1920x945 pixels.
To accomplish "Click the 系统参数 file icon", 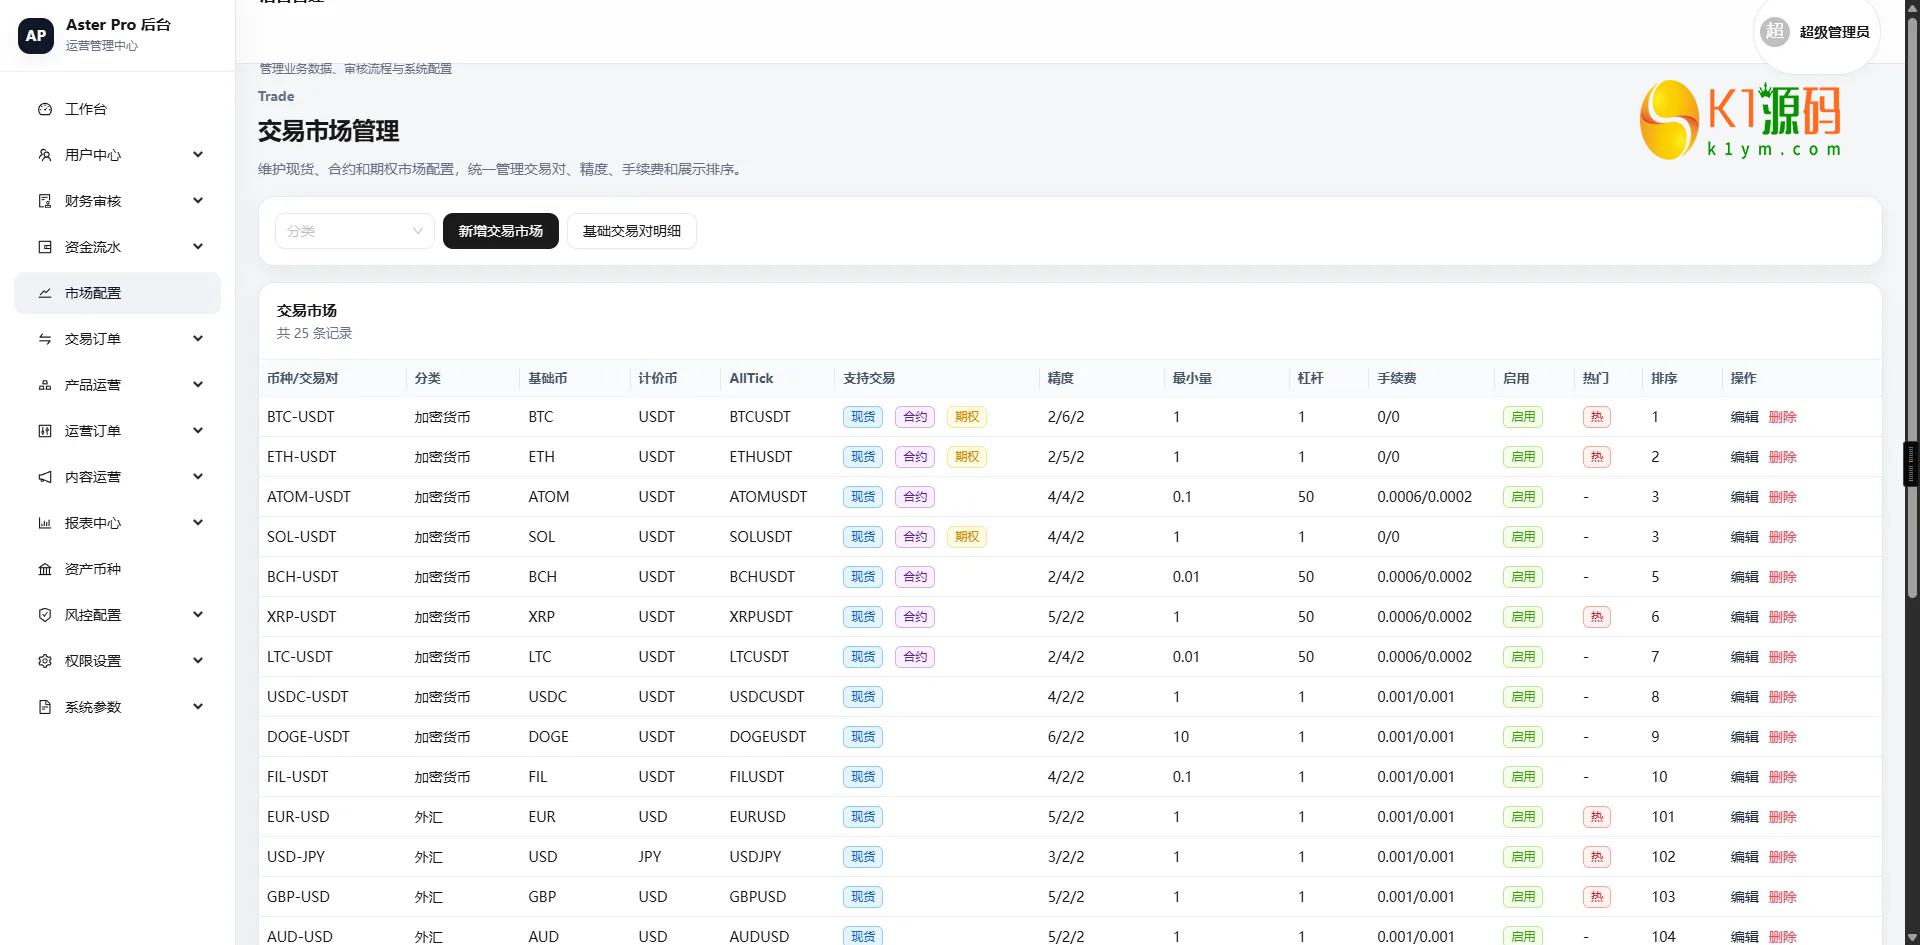I will click(45, 707).
